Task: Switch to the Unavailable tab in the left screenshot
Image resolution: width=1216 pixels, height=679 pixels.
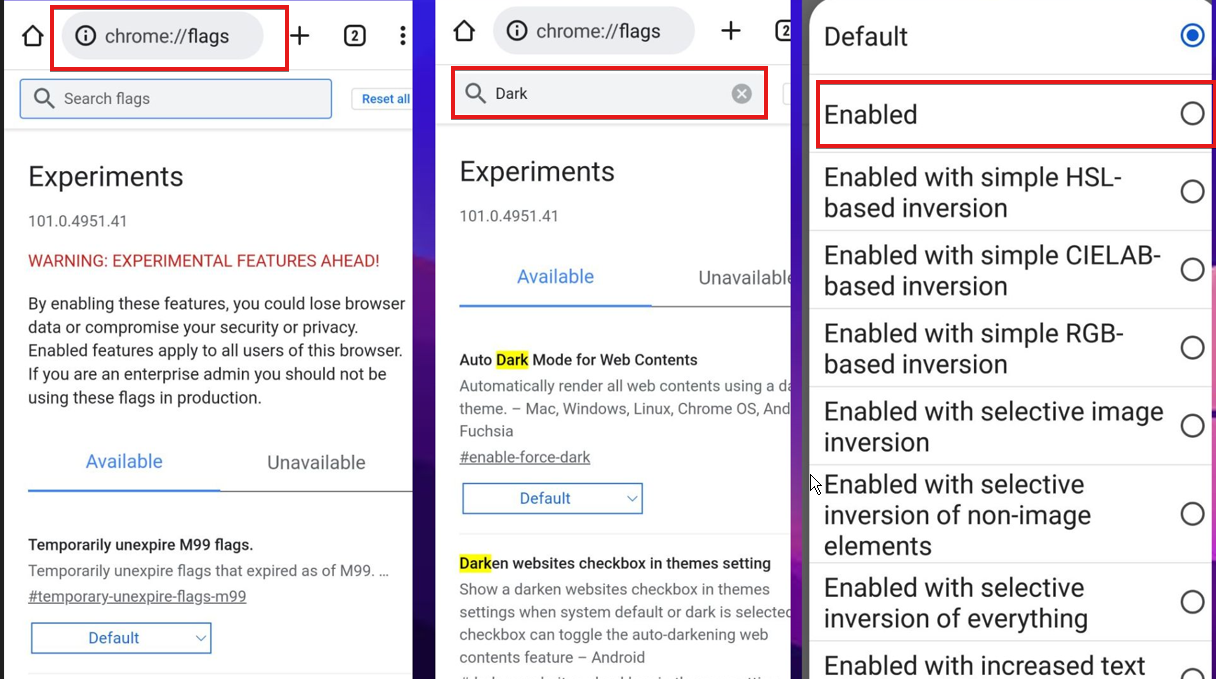Action: coord(316,462)
